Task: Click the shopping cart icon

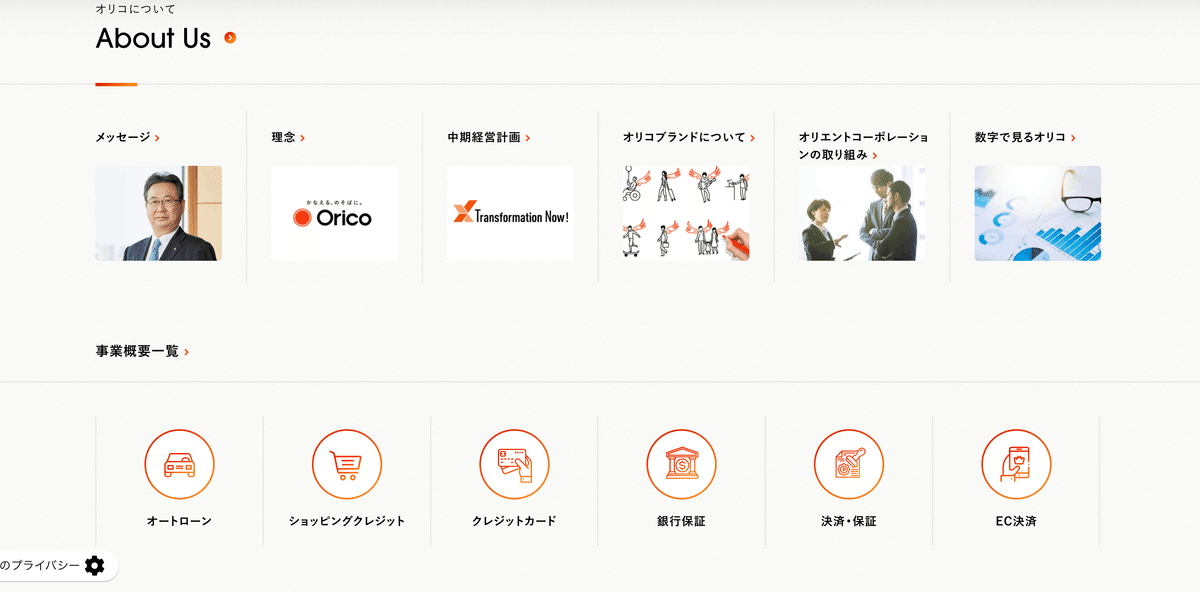Action: tap(347, 464)
